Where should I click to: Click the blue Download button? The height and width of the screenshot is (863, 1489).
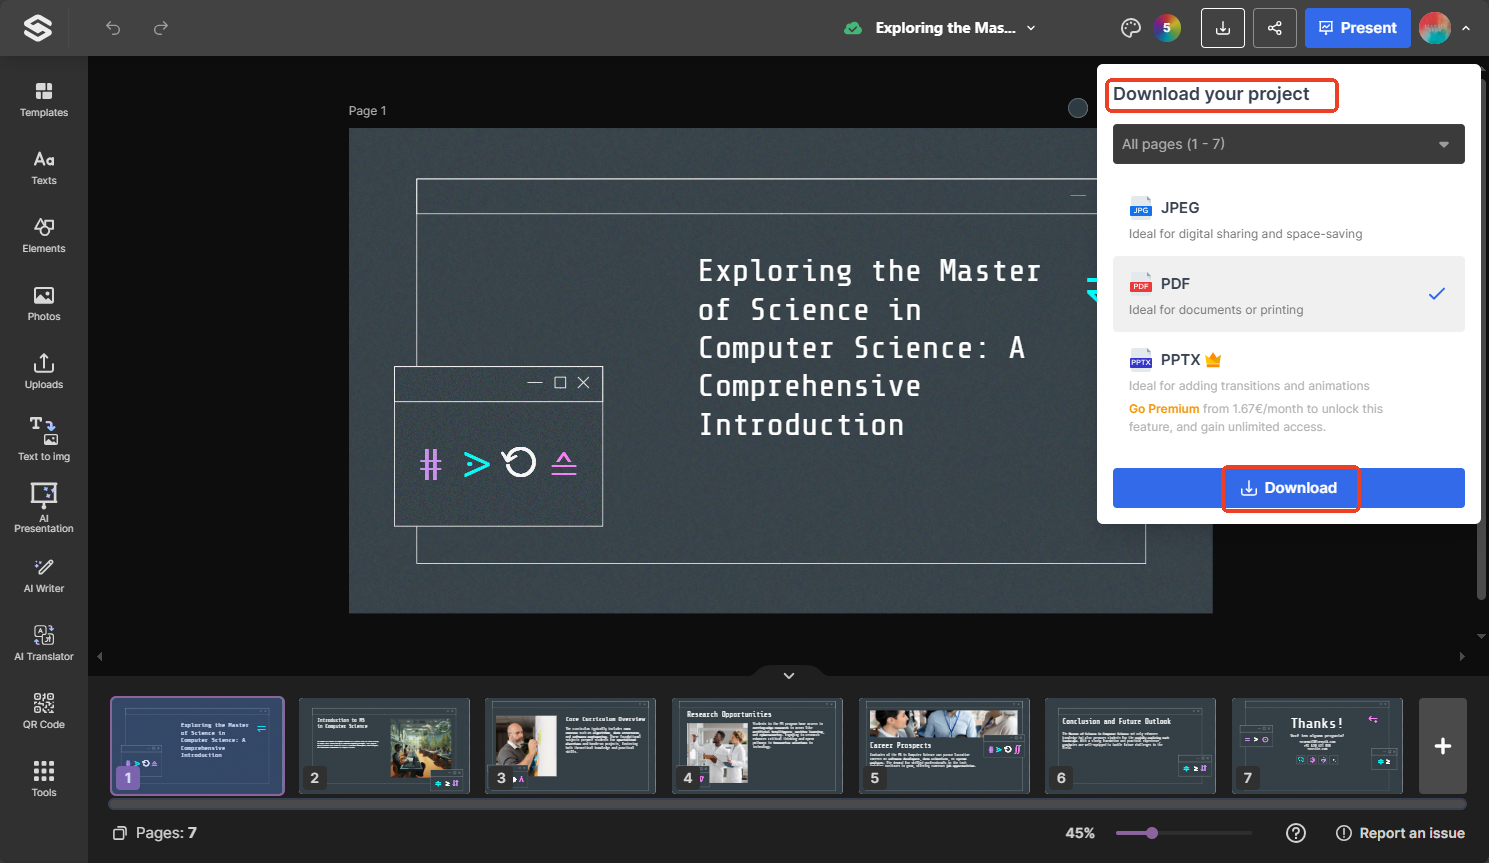click(1289, 488)
